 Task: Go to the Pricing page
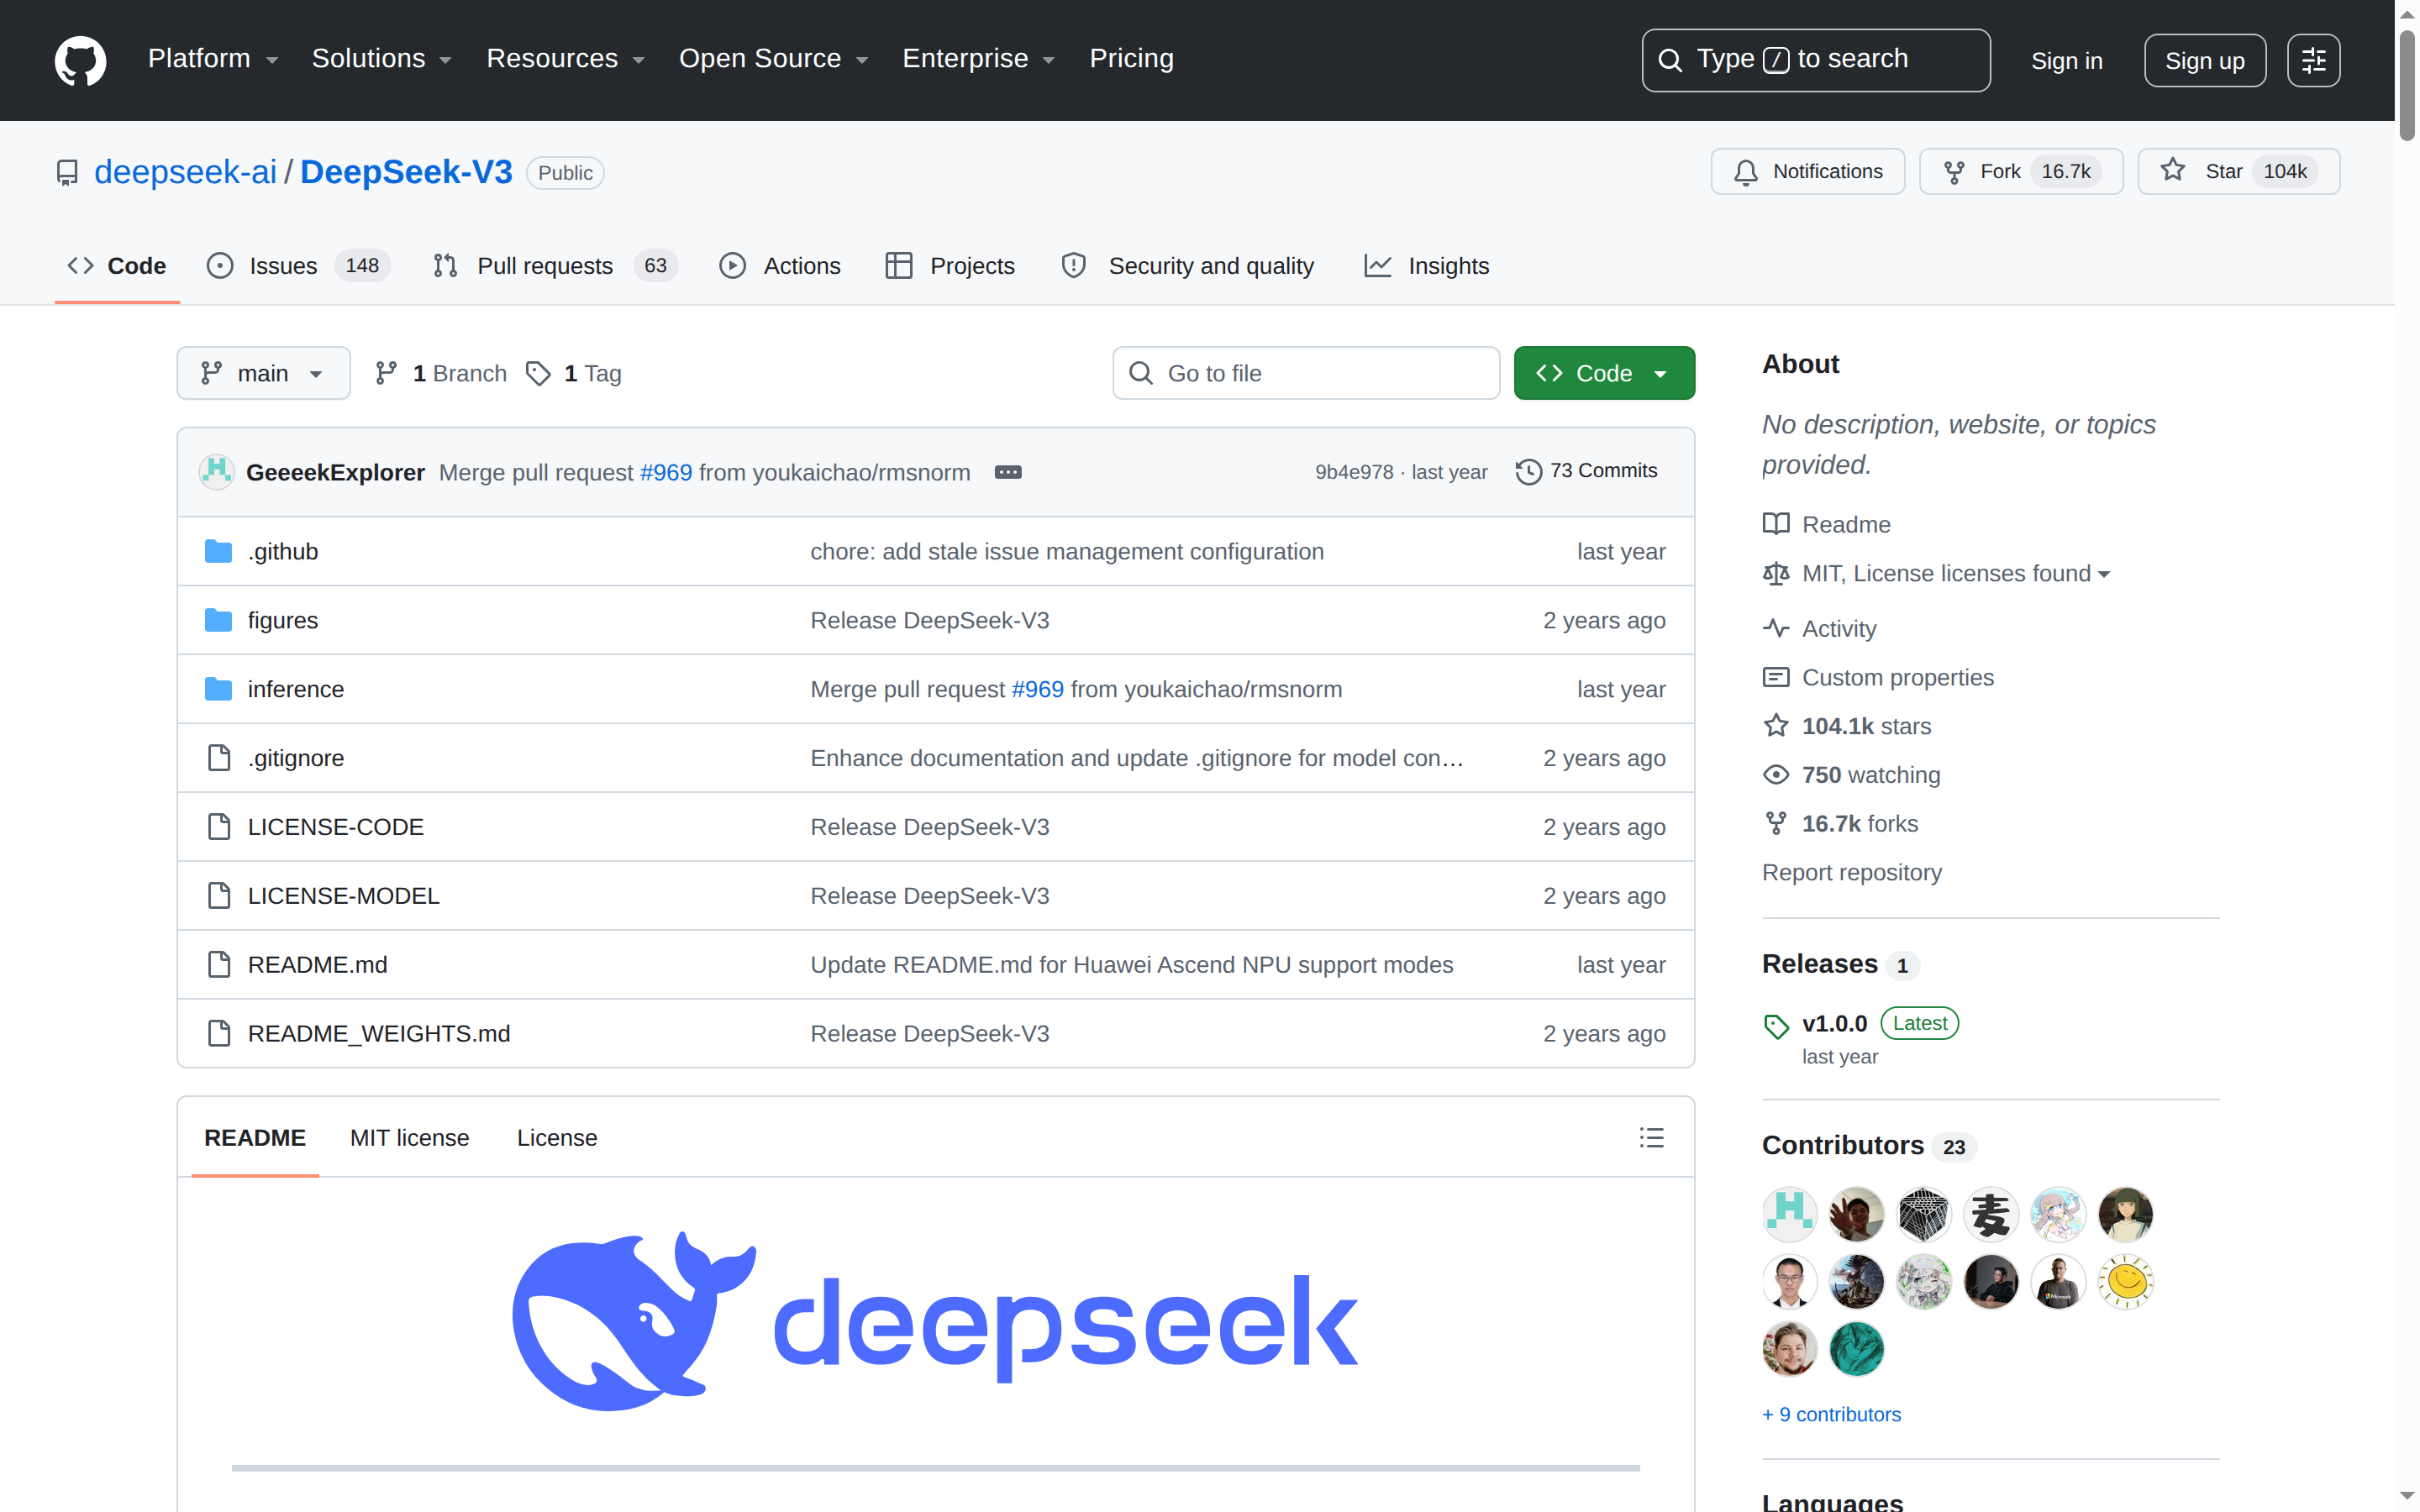pyautogui.click(x=1131, y=59)
